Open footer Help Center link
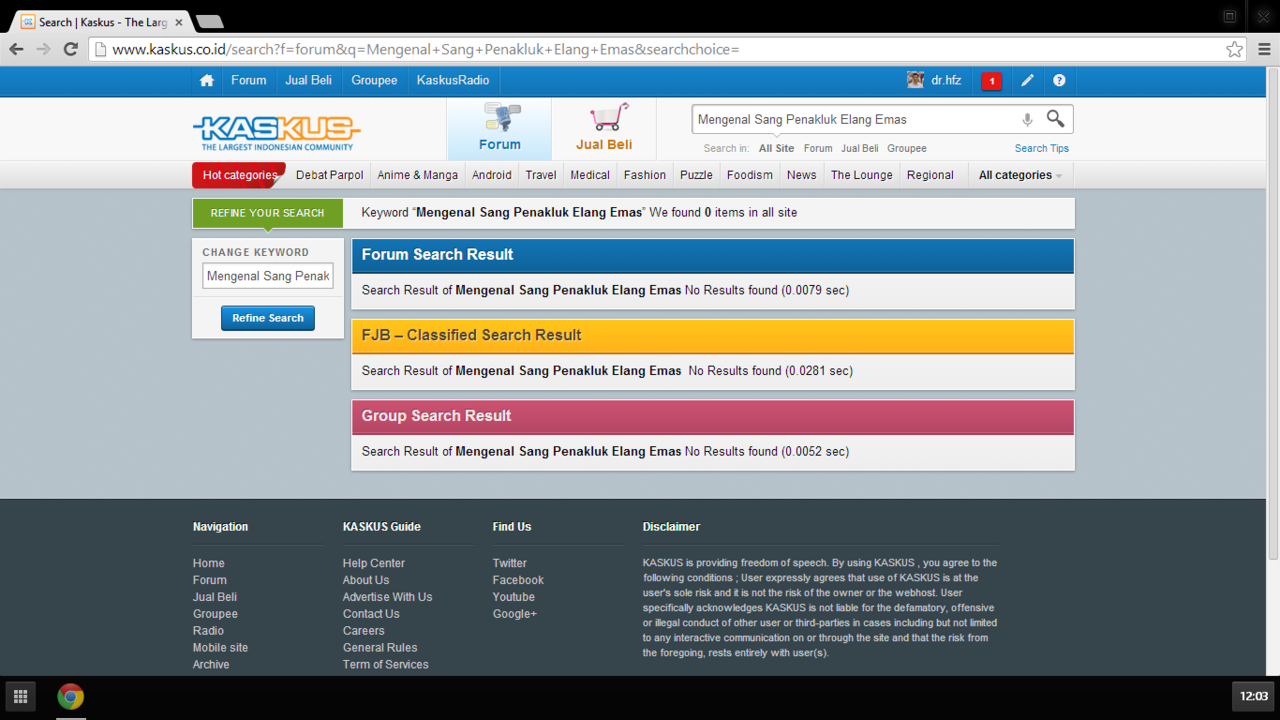1280x720 pixels. (x=374, y=563)
